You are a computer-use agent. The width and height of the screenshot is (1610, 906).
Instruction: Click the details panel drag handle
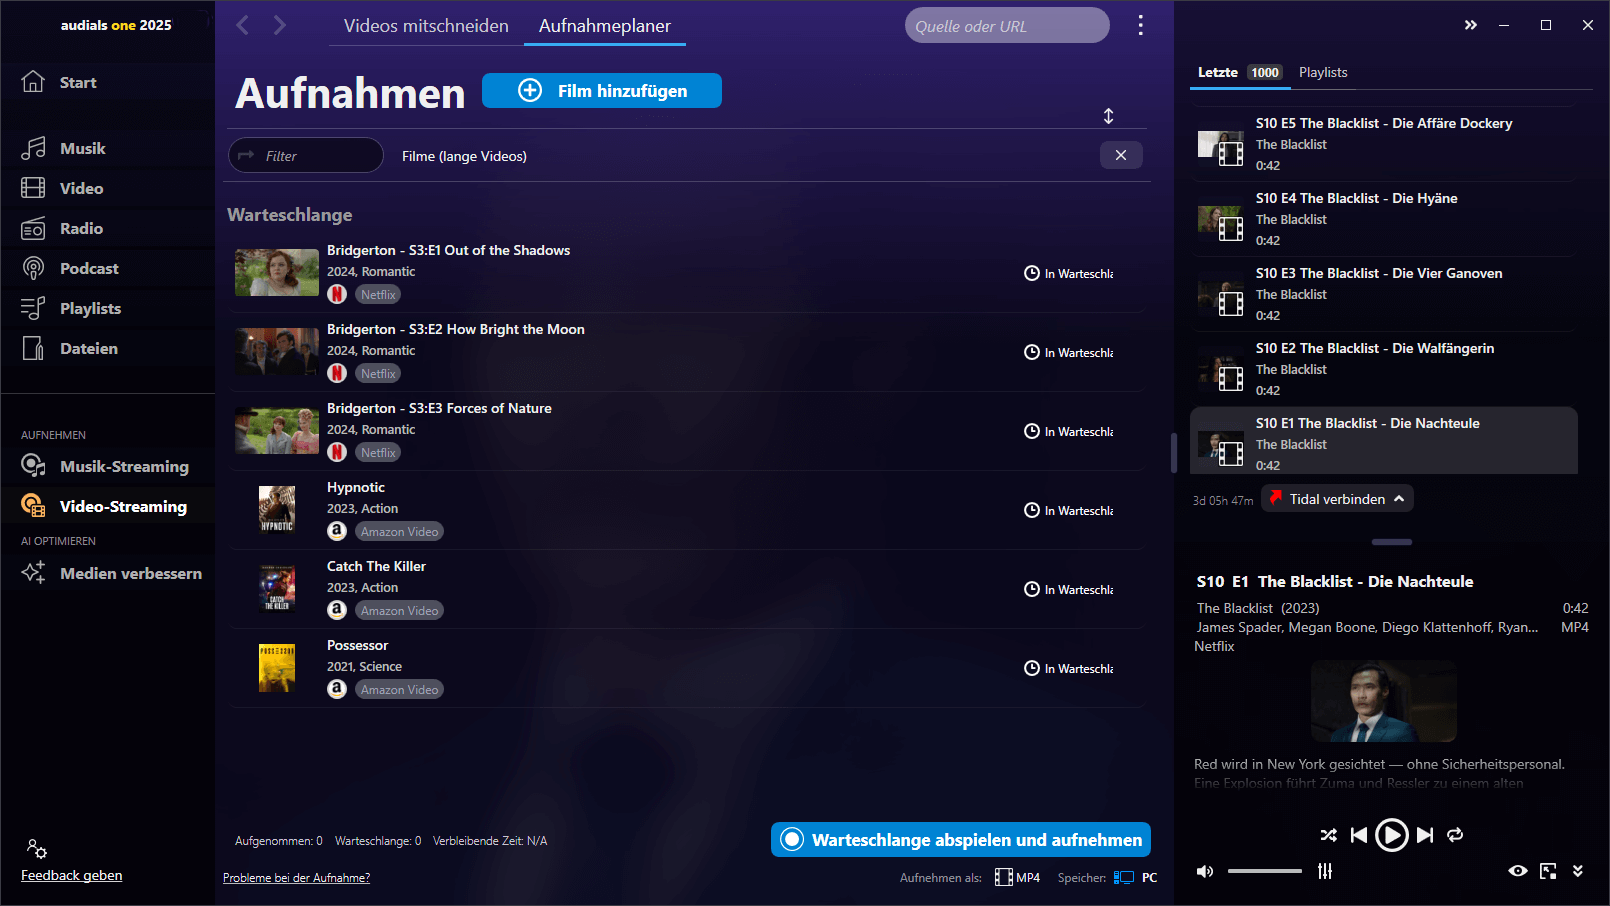[1392, 542]
